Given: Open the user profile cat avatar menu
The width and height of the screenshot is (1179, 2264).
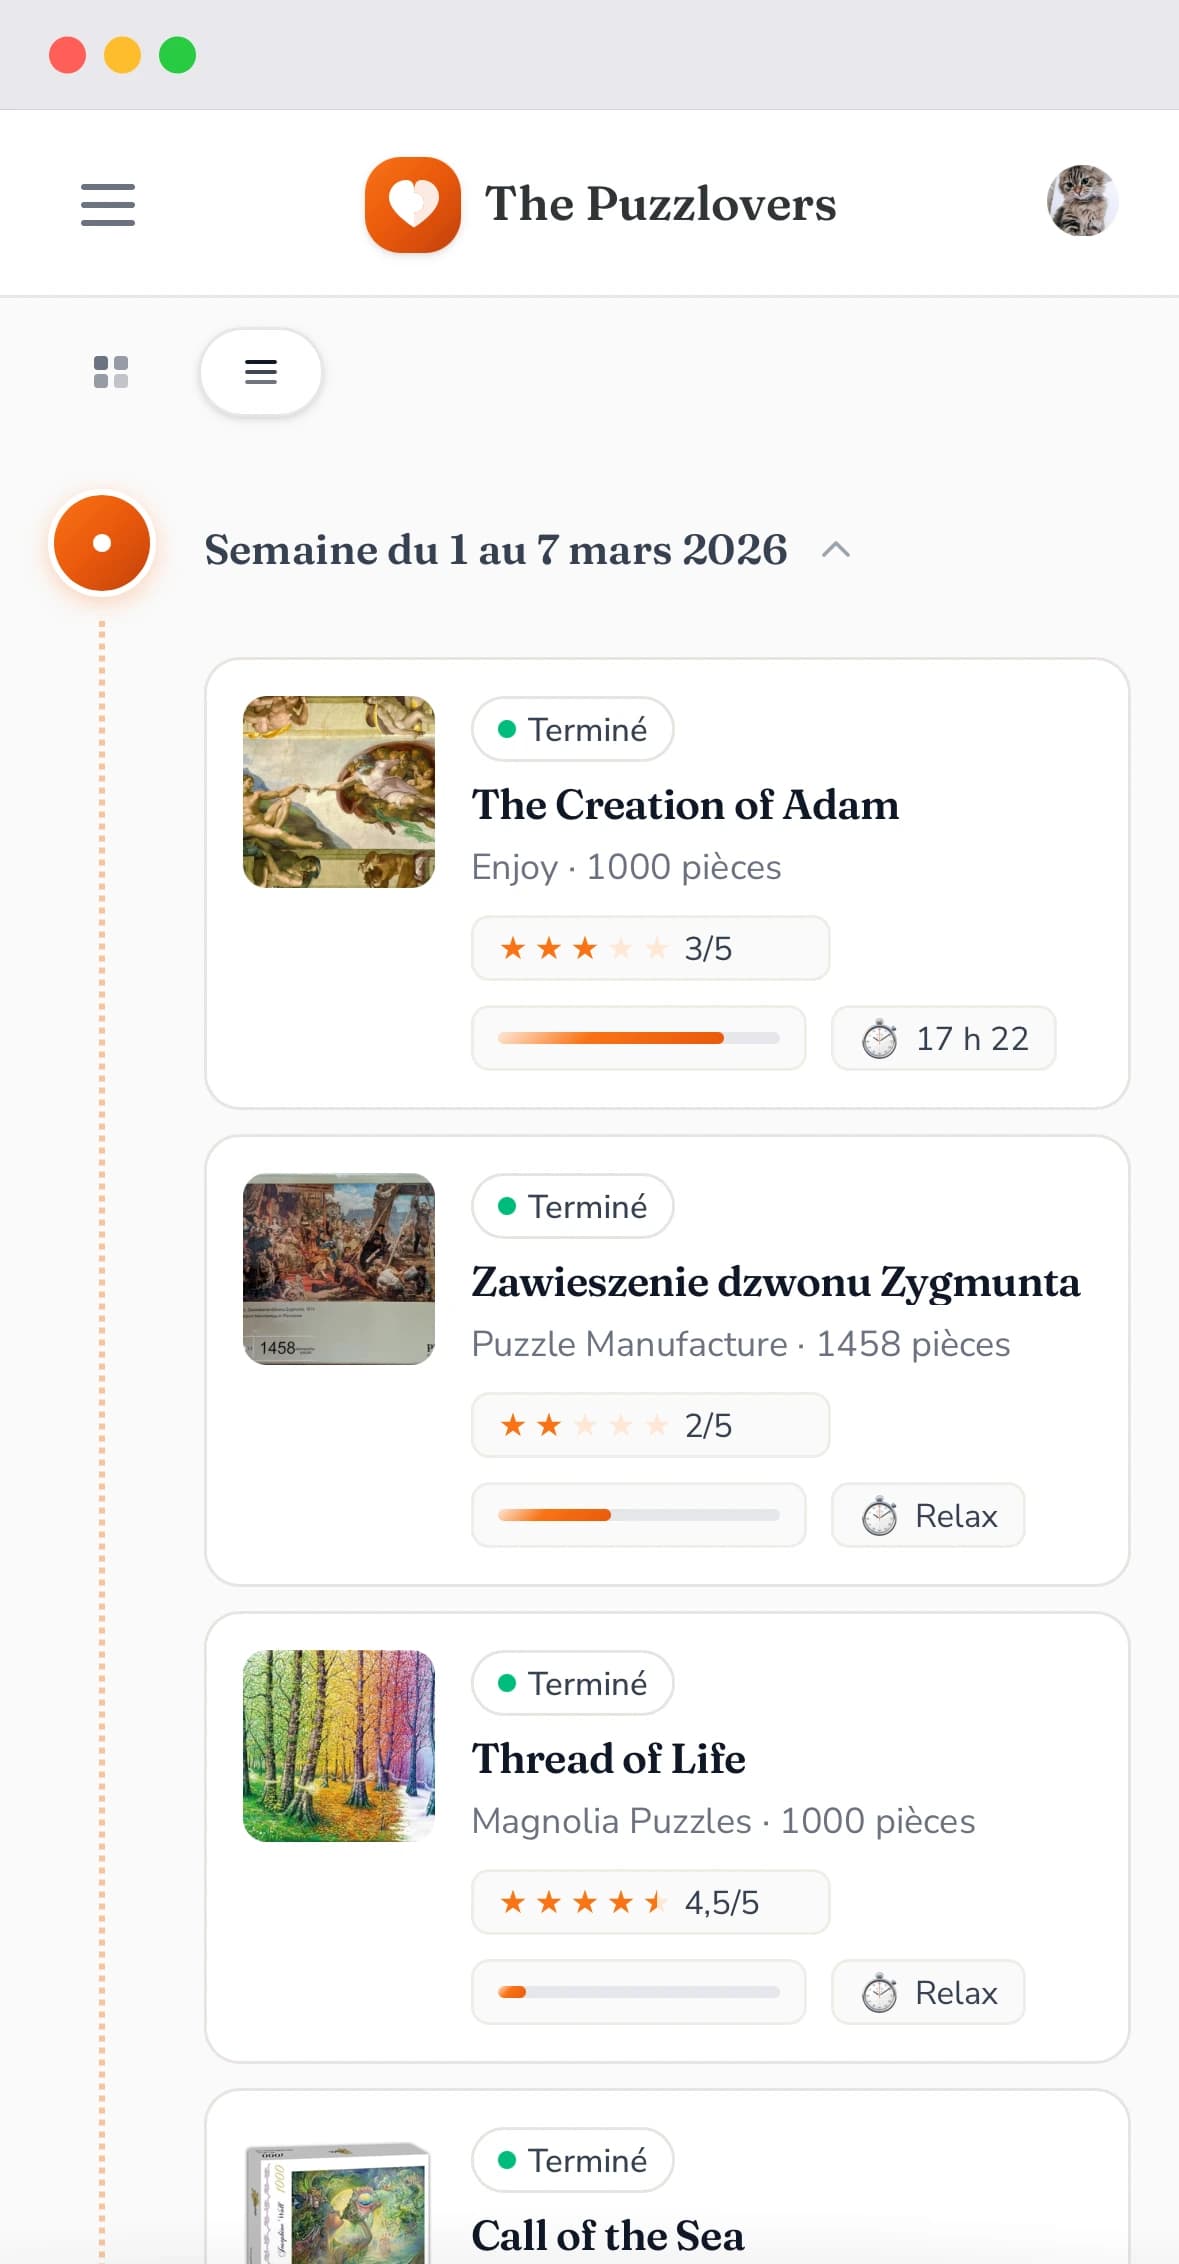Looking at the screenshot, I should [1081, 201].
